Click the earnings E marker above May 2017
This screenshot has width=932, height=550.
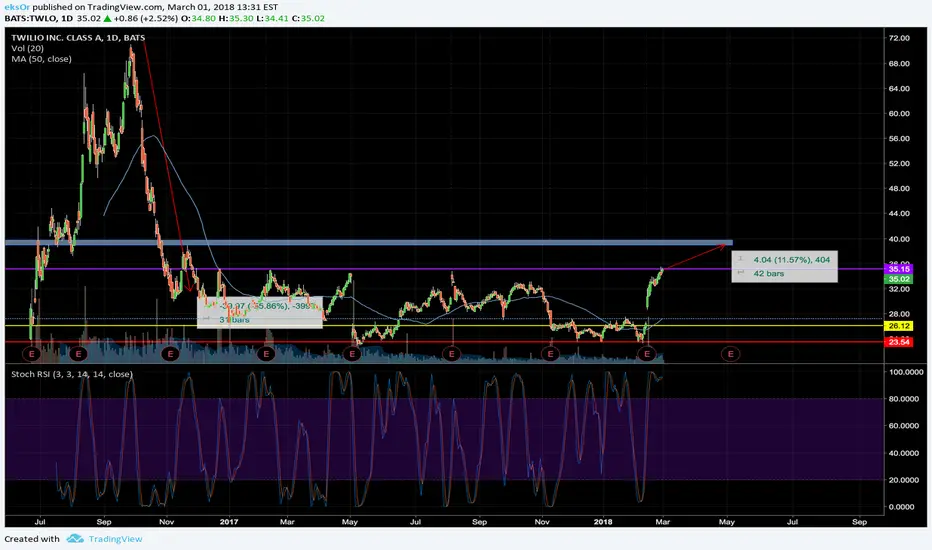(352, 354)
